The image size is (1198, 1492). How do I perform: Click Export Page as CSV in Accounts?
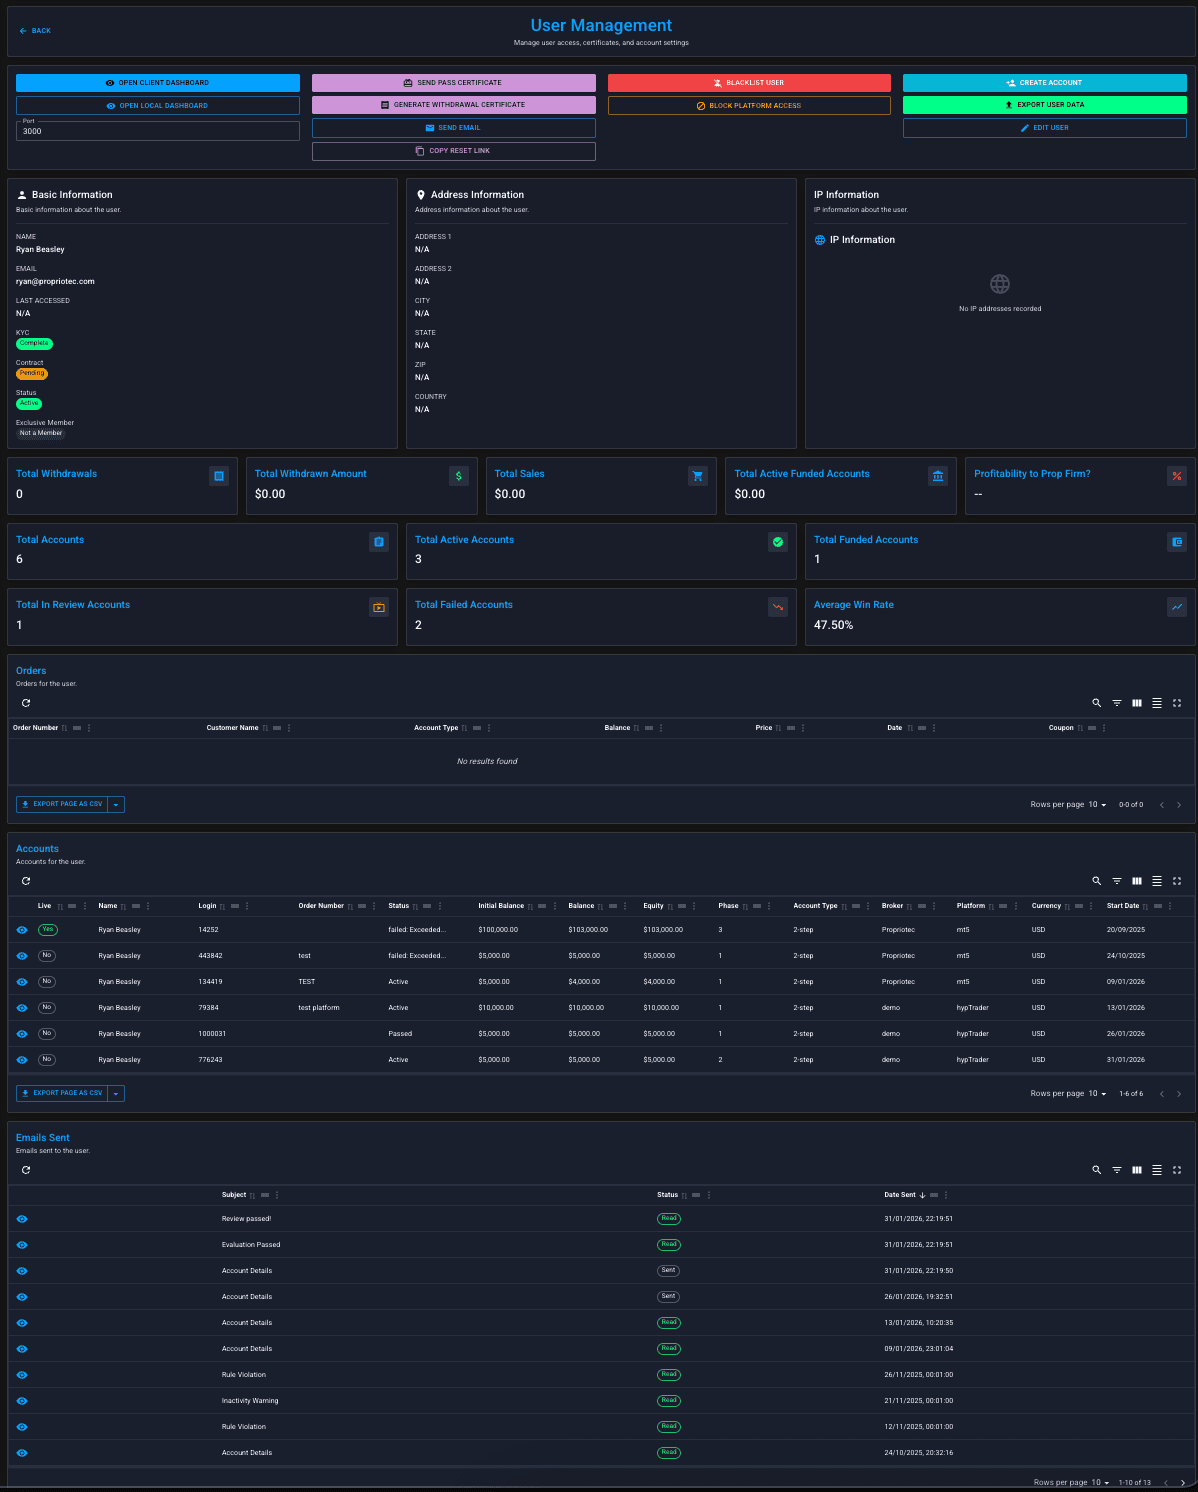62,1093
